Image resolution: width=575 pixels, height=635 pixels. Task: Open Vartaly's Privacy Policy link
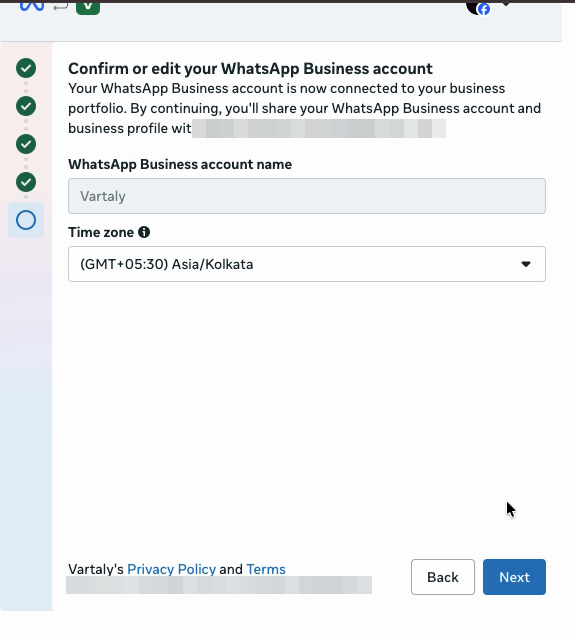tap(171, 569)
